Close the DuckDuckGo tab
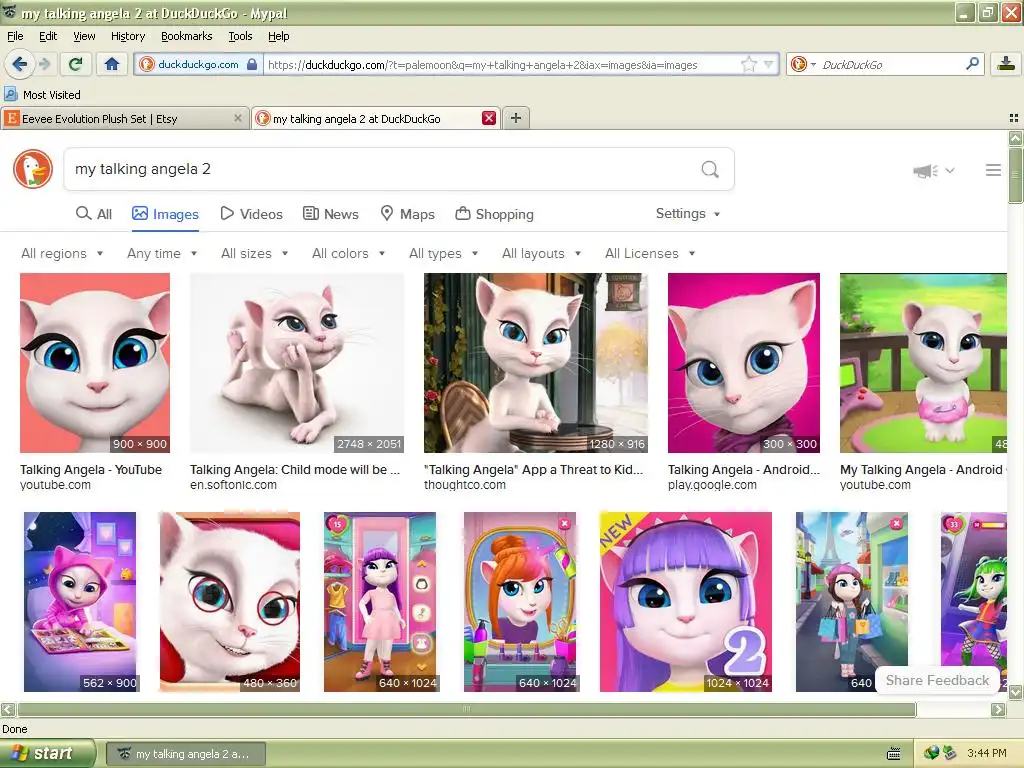1024x768 pixels. 488,118
